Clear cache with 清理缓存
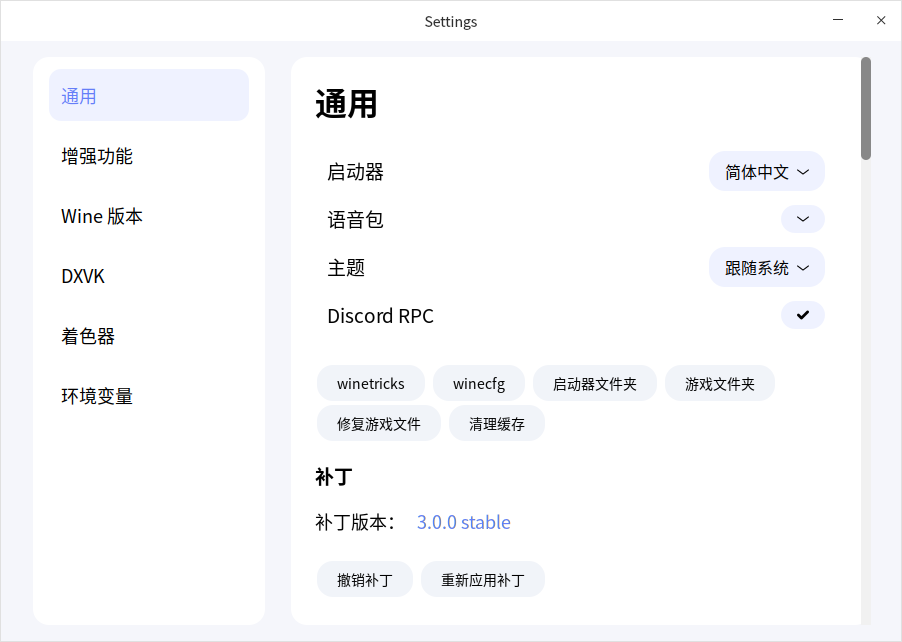 point(496,423)
